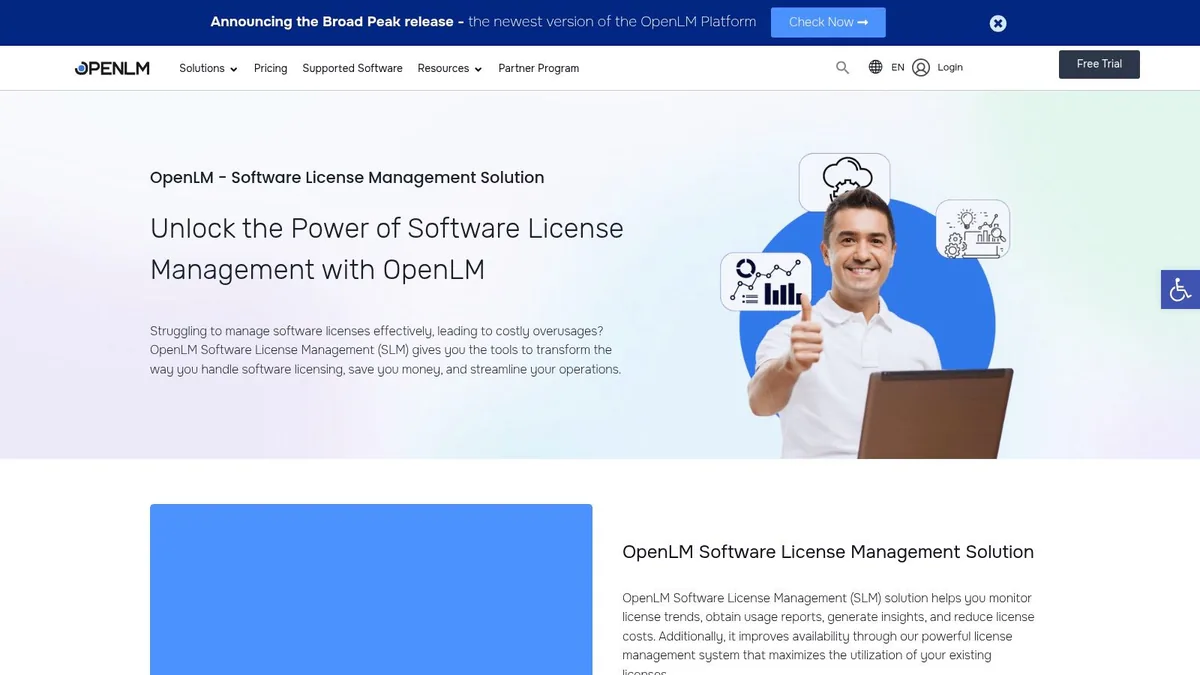Start the Free Trial
Image resolution: width=1200 pixels, height=675 pixels.
click(x=1099, y=64)
